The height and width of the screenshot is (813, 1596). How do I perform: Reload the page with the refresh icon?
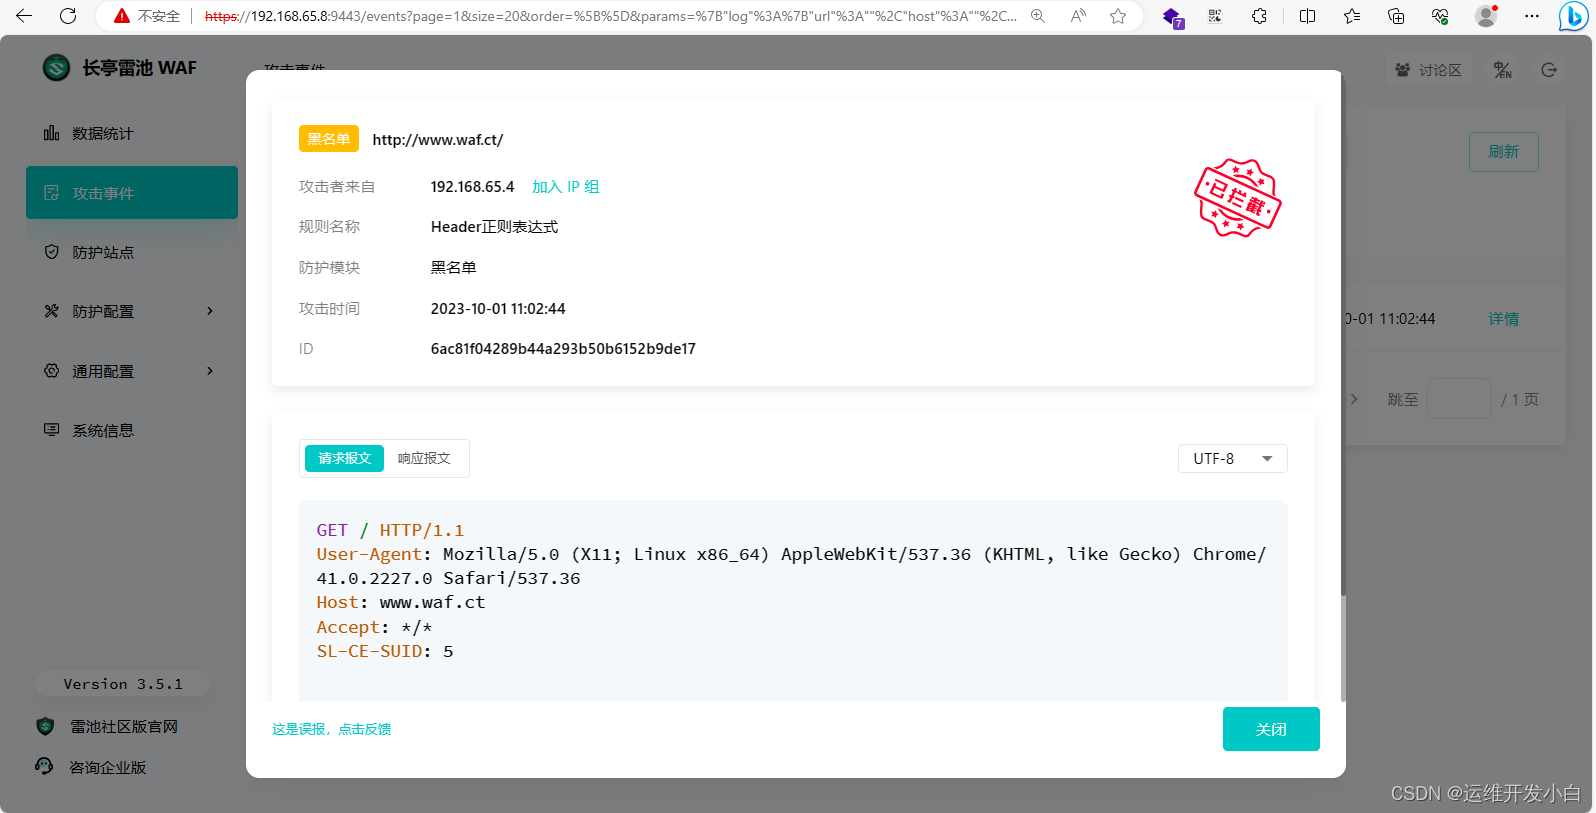68,16
